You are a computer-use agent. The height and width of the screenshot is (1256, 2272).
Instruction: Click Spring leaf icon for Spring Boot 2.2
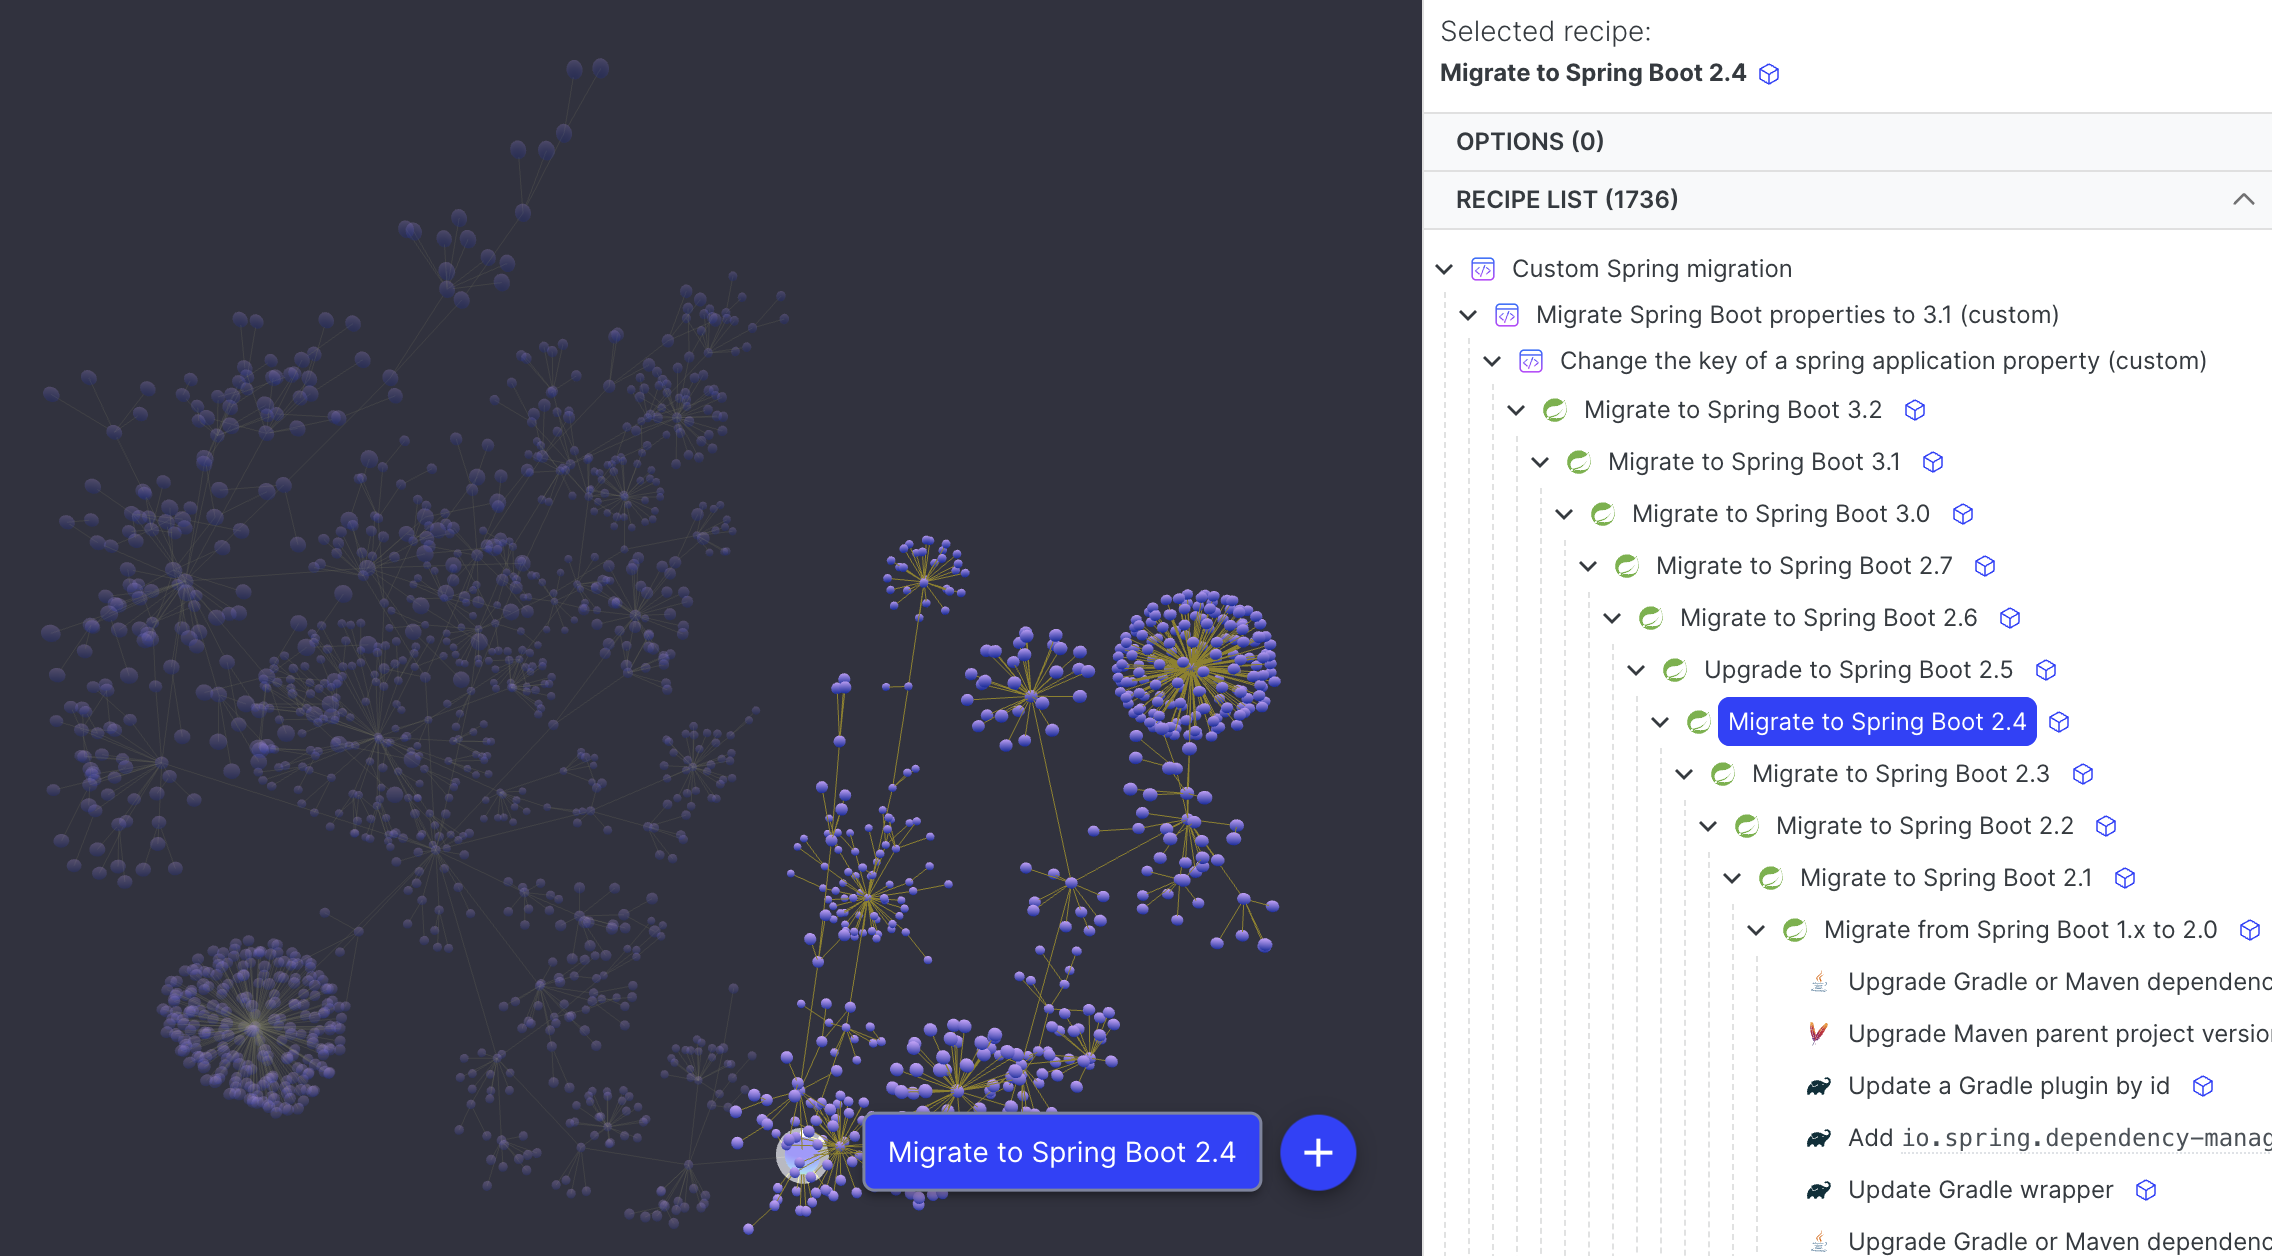click(1747, 826)
